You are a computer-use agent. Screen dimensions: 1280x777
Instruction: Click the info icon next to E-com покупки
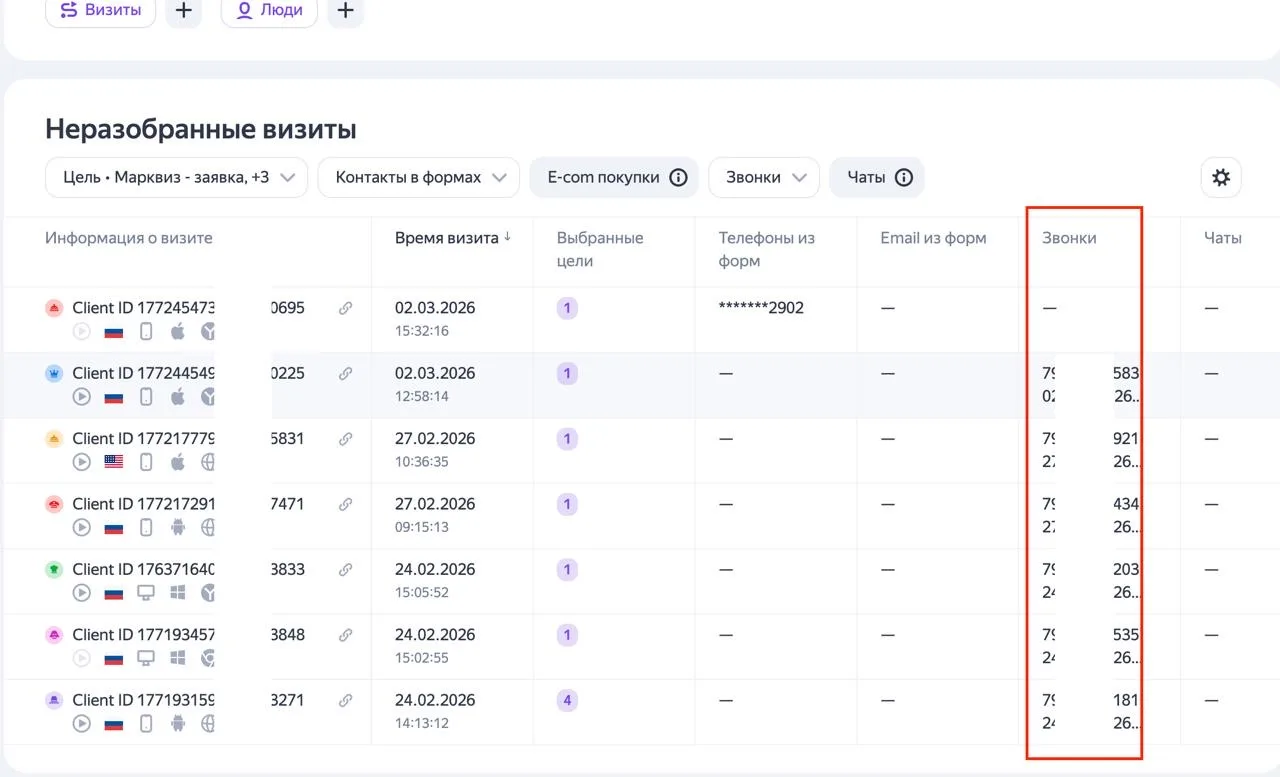tap(678, 178)
